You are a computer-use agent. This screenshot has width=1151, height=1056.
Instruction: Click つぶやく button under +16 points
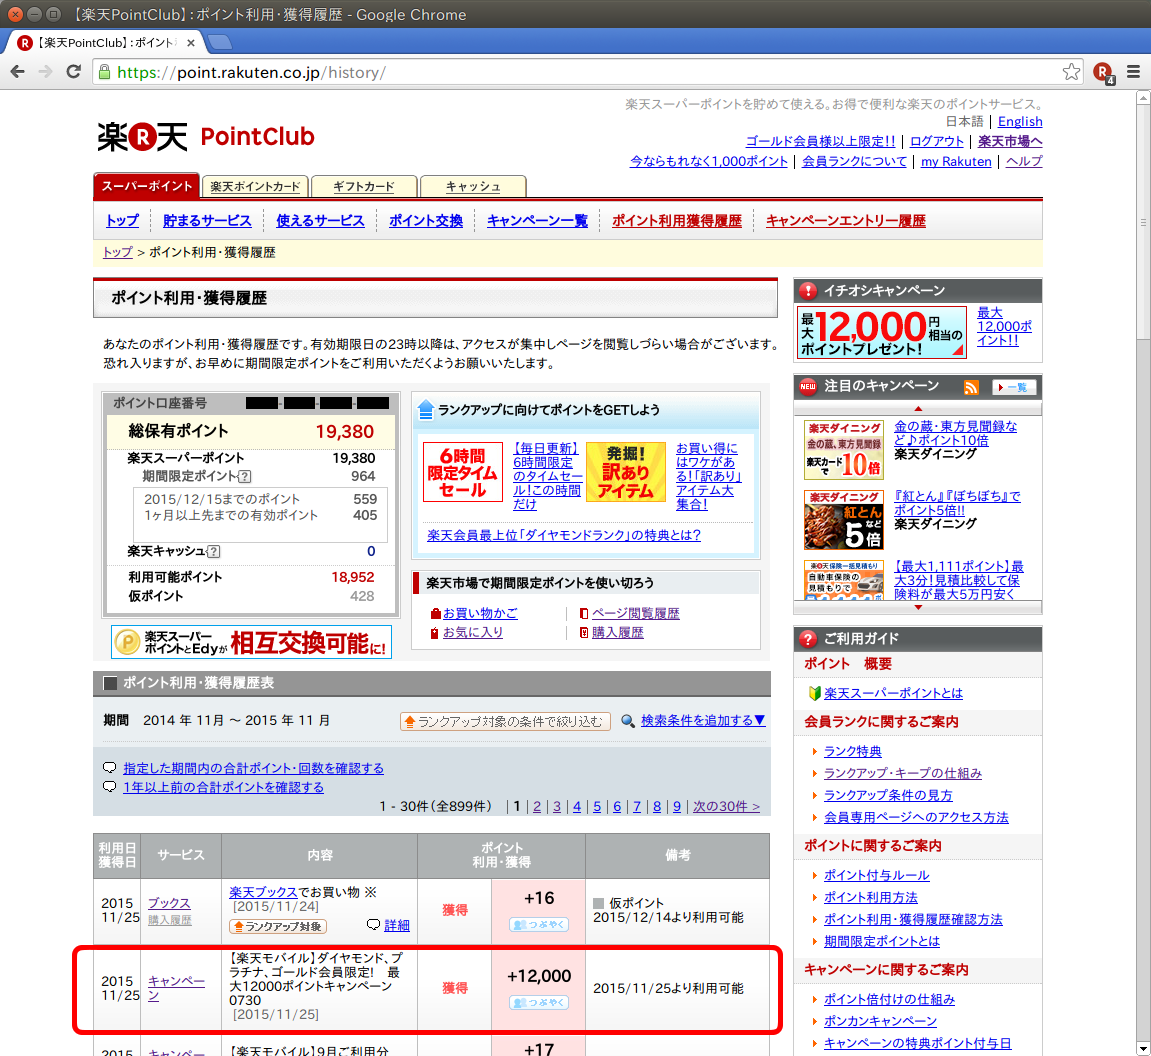[x=539, y=925]
